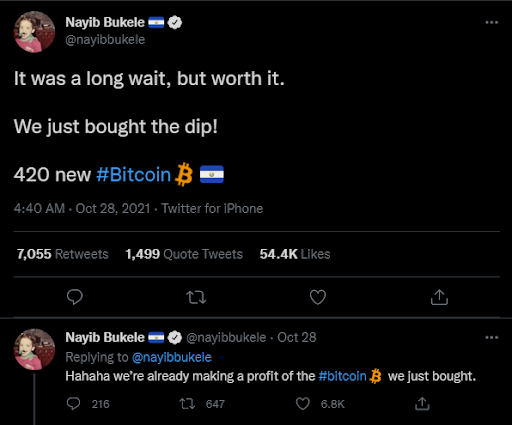This screenshot has height=425, width=512.
Task: Open the Nayib Bukele profile picture at top
Action: (x=34, y=32)
